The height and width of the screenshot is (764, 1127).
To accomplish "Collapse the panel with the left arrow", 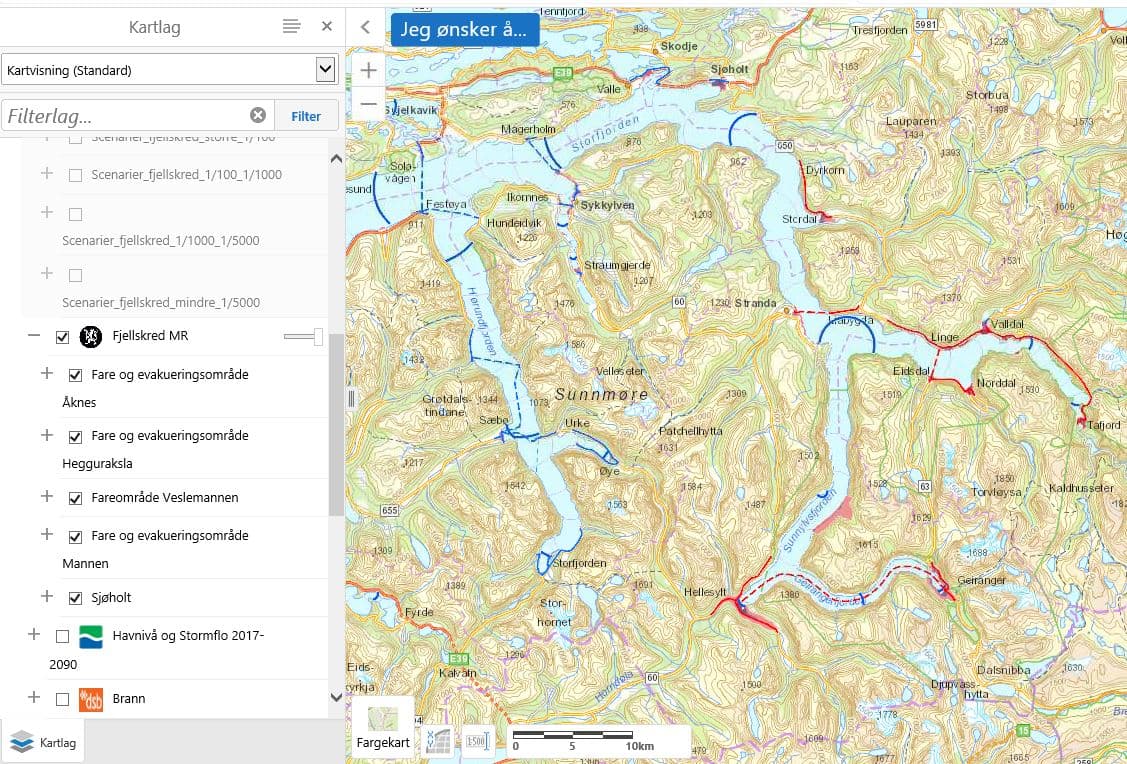I will [x=365, y=27].
